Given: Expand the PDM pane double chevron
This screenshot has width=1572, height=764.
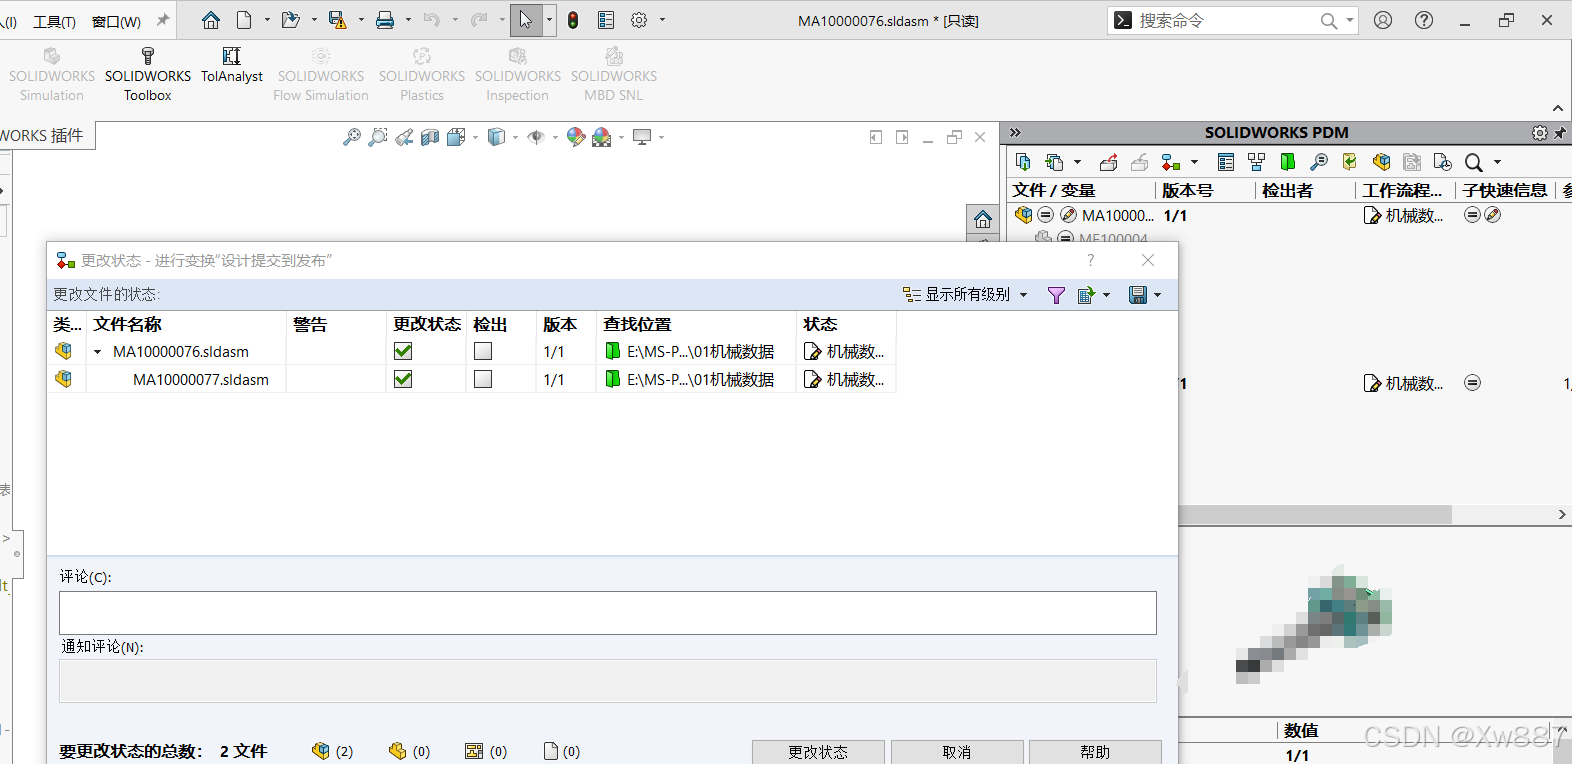Looking at the screenshot, I should tap(1015, 132).
